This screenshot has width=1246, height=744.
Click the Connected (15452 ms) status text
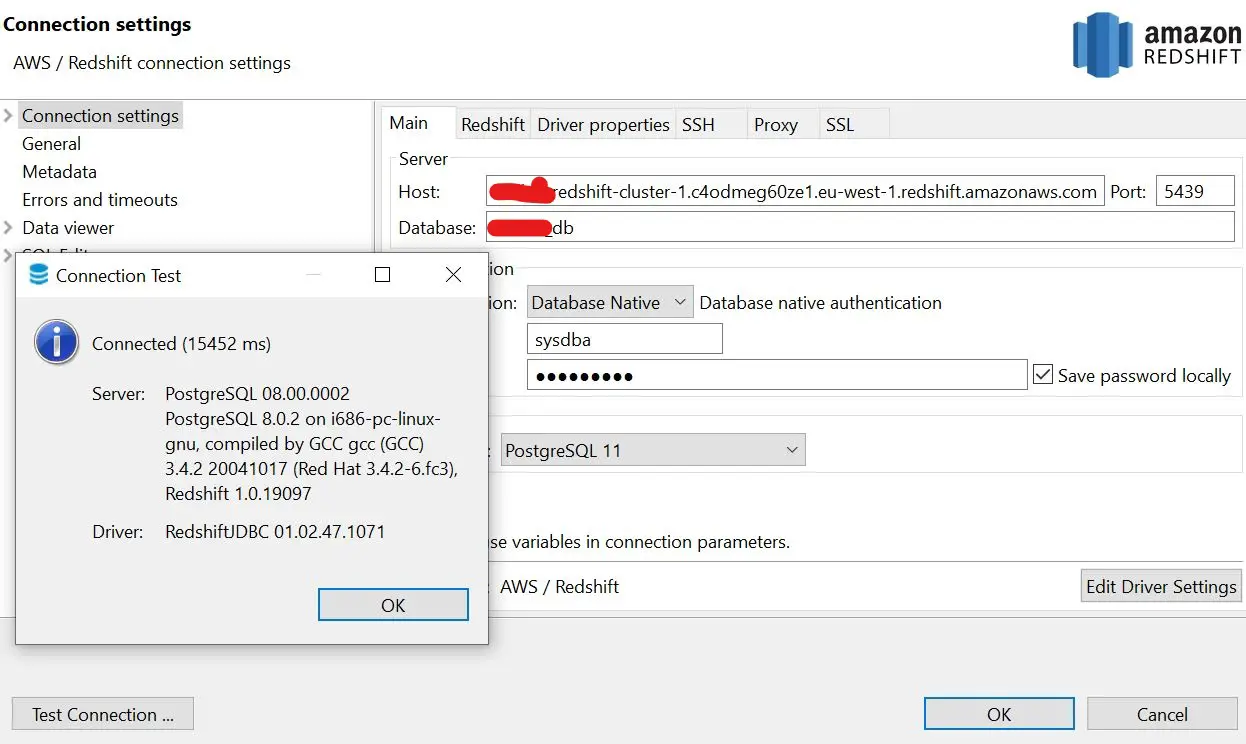click(x=181, y=343)
